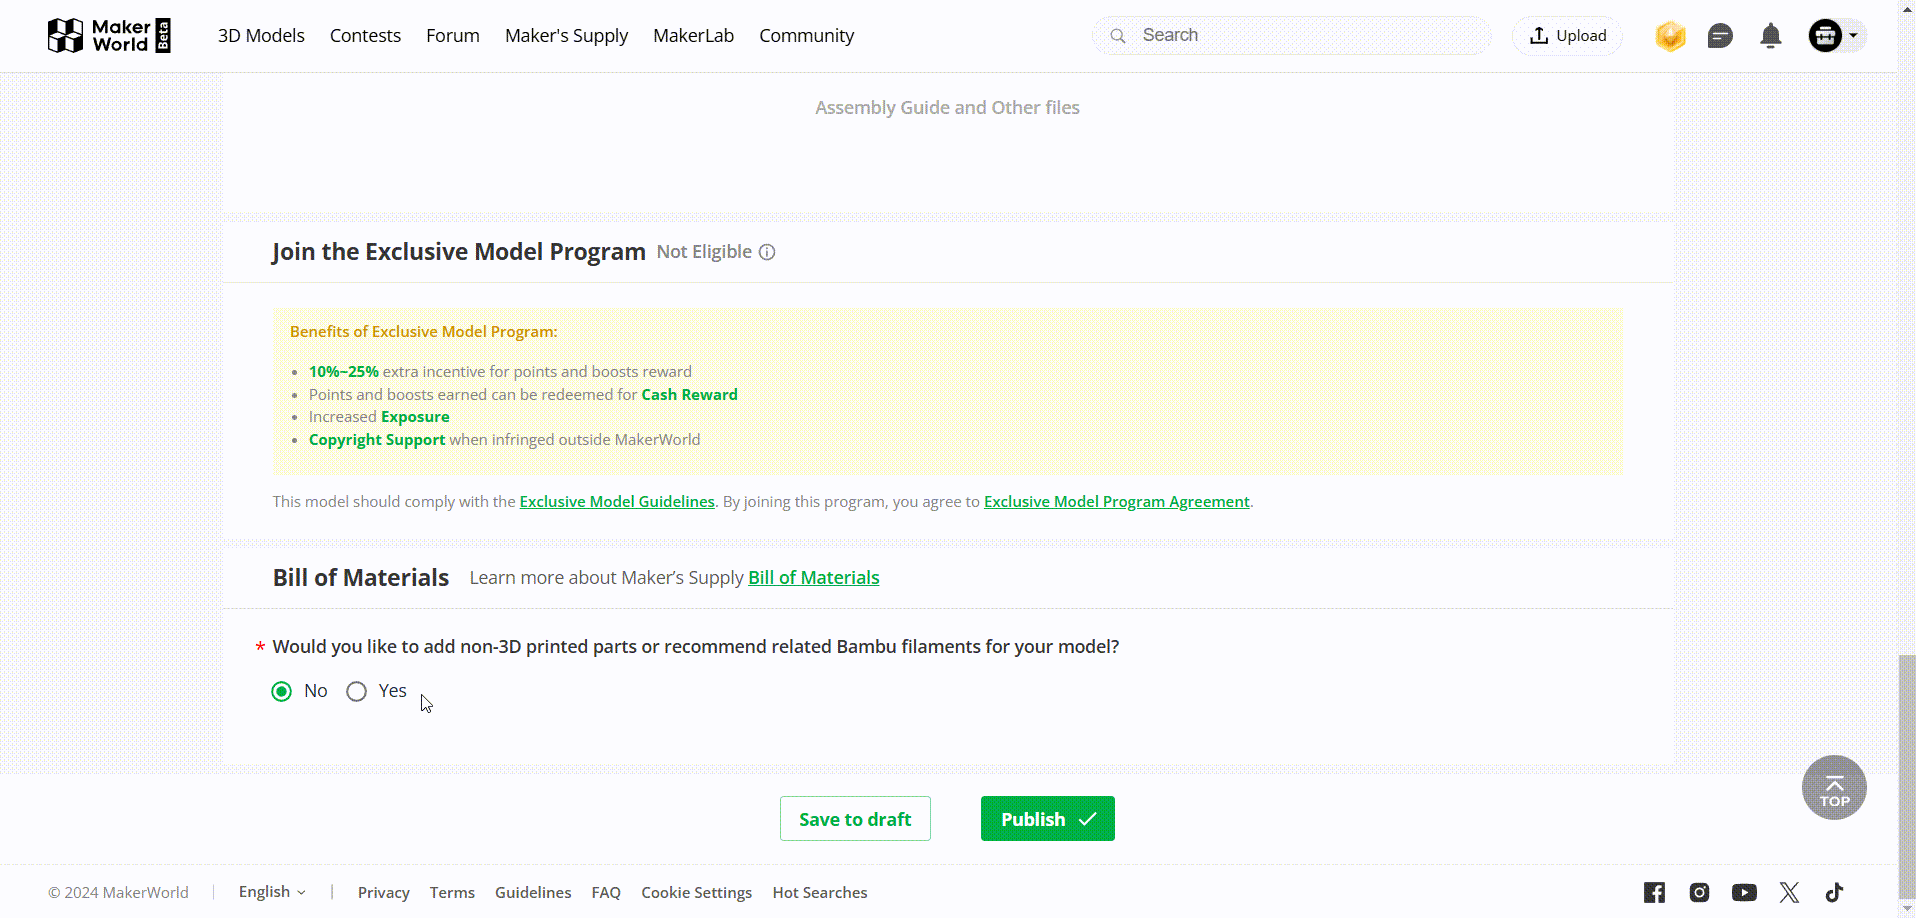Go to the Contests page
Viewport: 1916px width, 918px height.
click(x=365, y=36)
